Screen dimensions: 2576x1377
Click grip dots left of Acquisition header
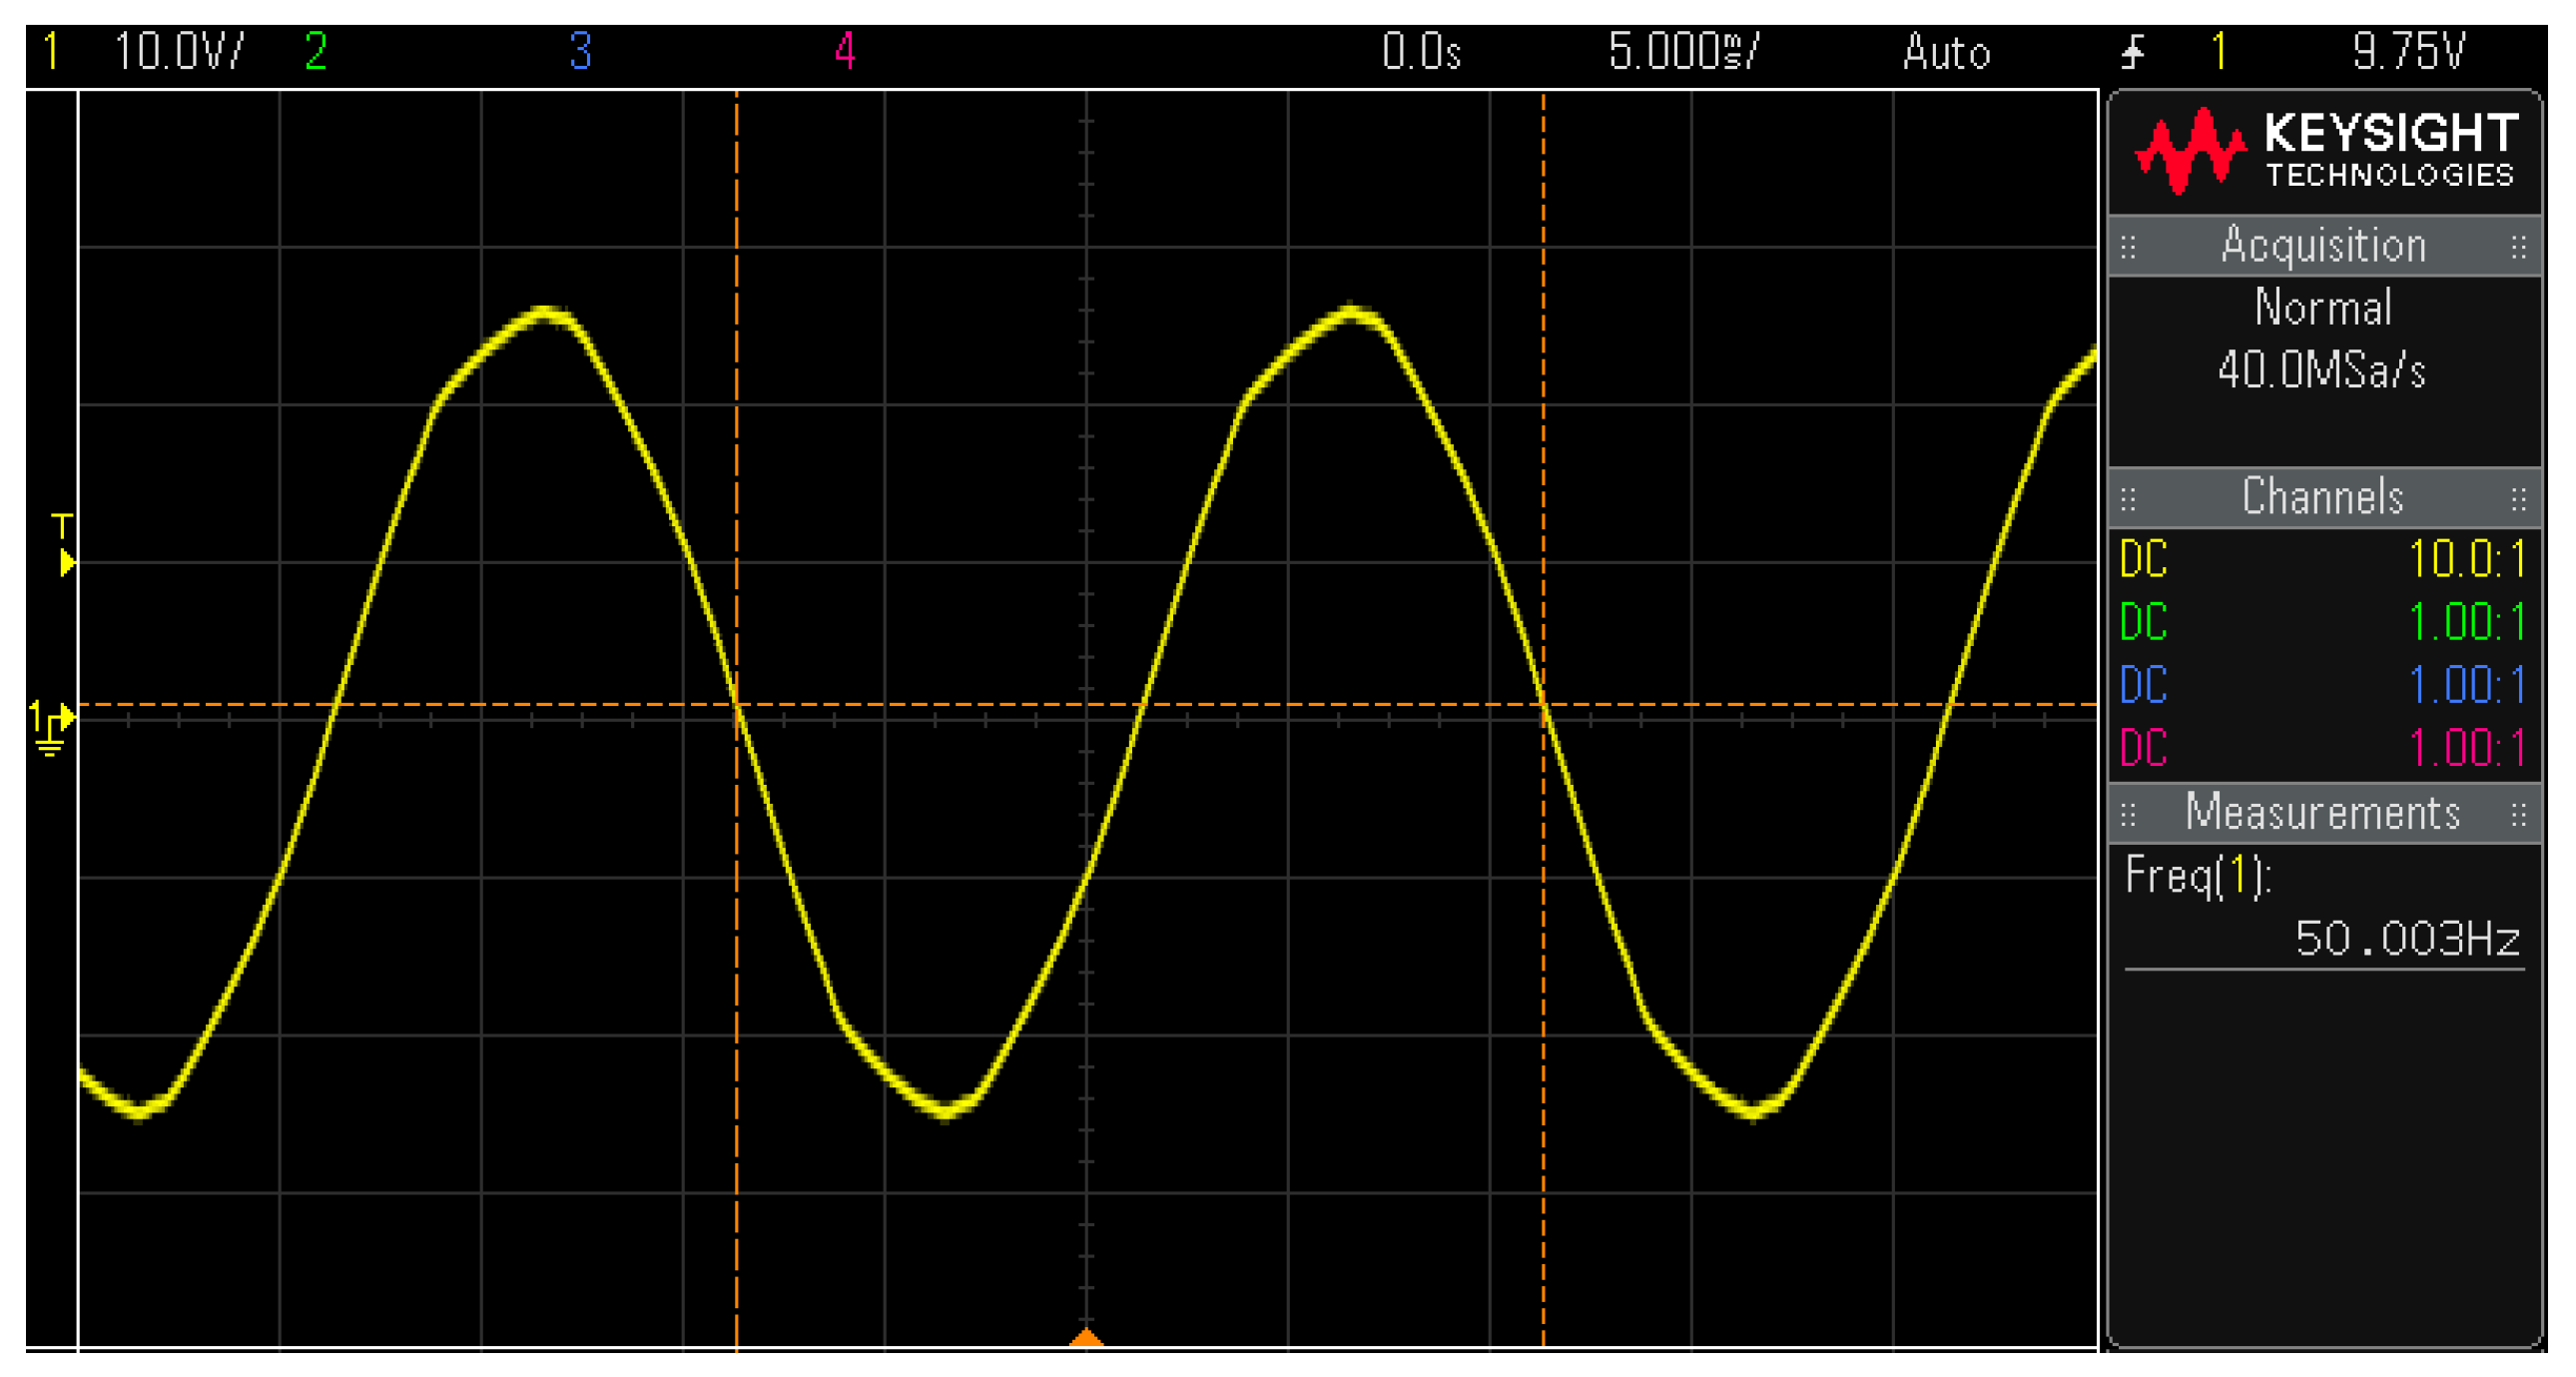[2128, 246]
